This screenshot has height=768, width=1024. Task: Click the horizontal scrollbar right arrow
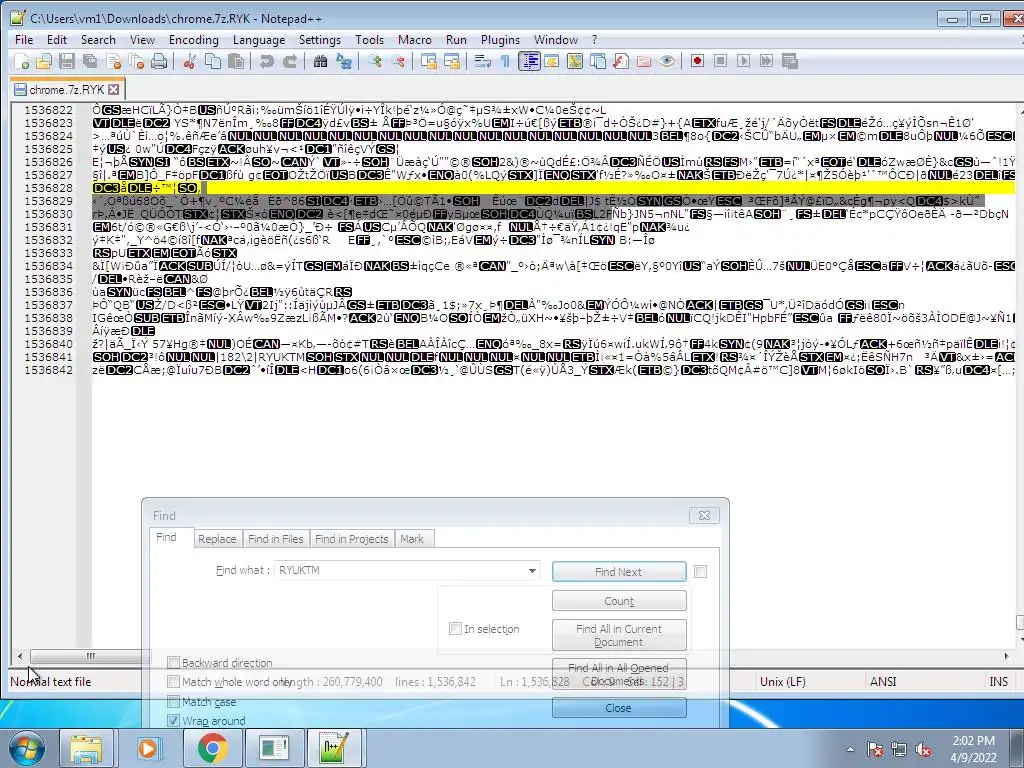click(x=1006, y=656)
